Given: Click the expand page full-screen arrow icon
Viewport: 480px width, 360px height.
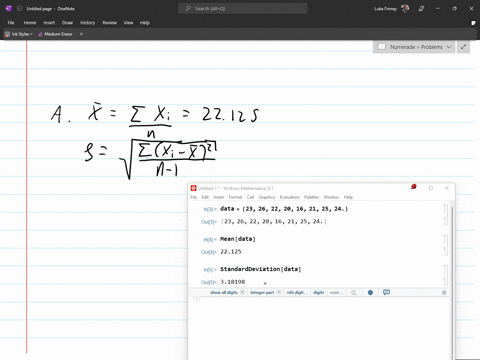Looking at the screenshot, I should click(463, 47).
